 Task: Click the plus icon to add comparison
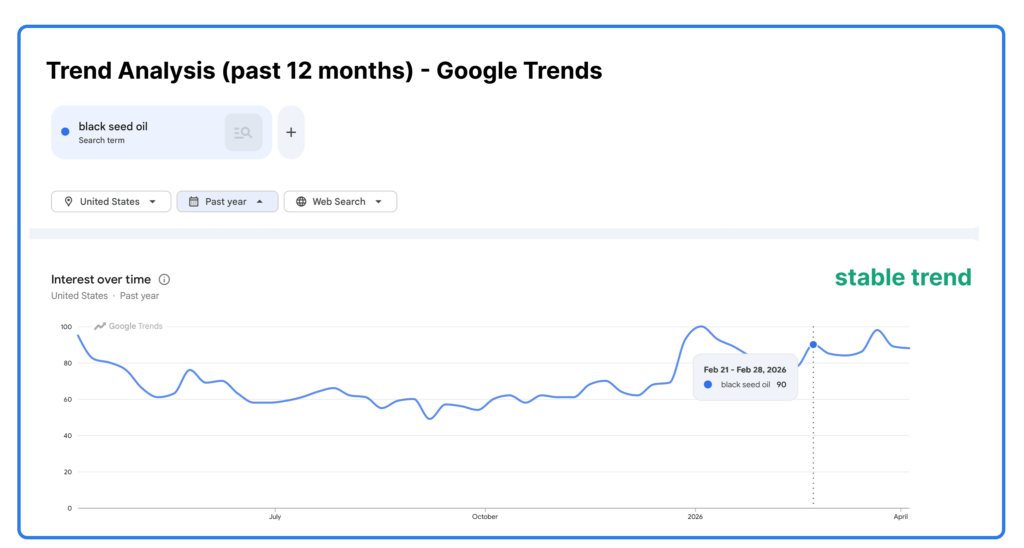(291, 132)
